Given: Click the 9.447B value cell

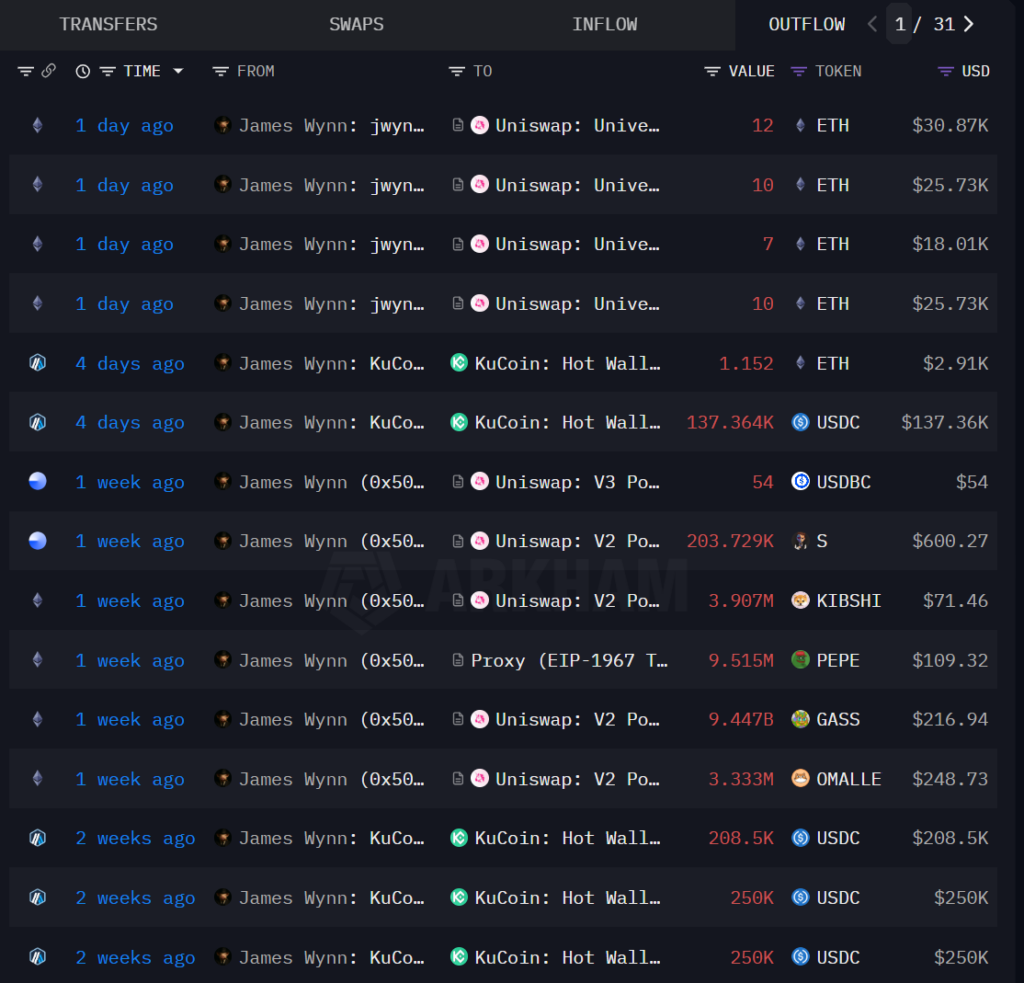Looking at the screenshot, I should 741,719.
